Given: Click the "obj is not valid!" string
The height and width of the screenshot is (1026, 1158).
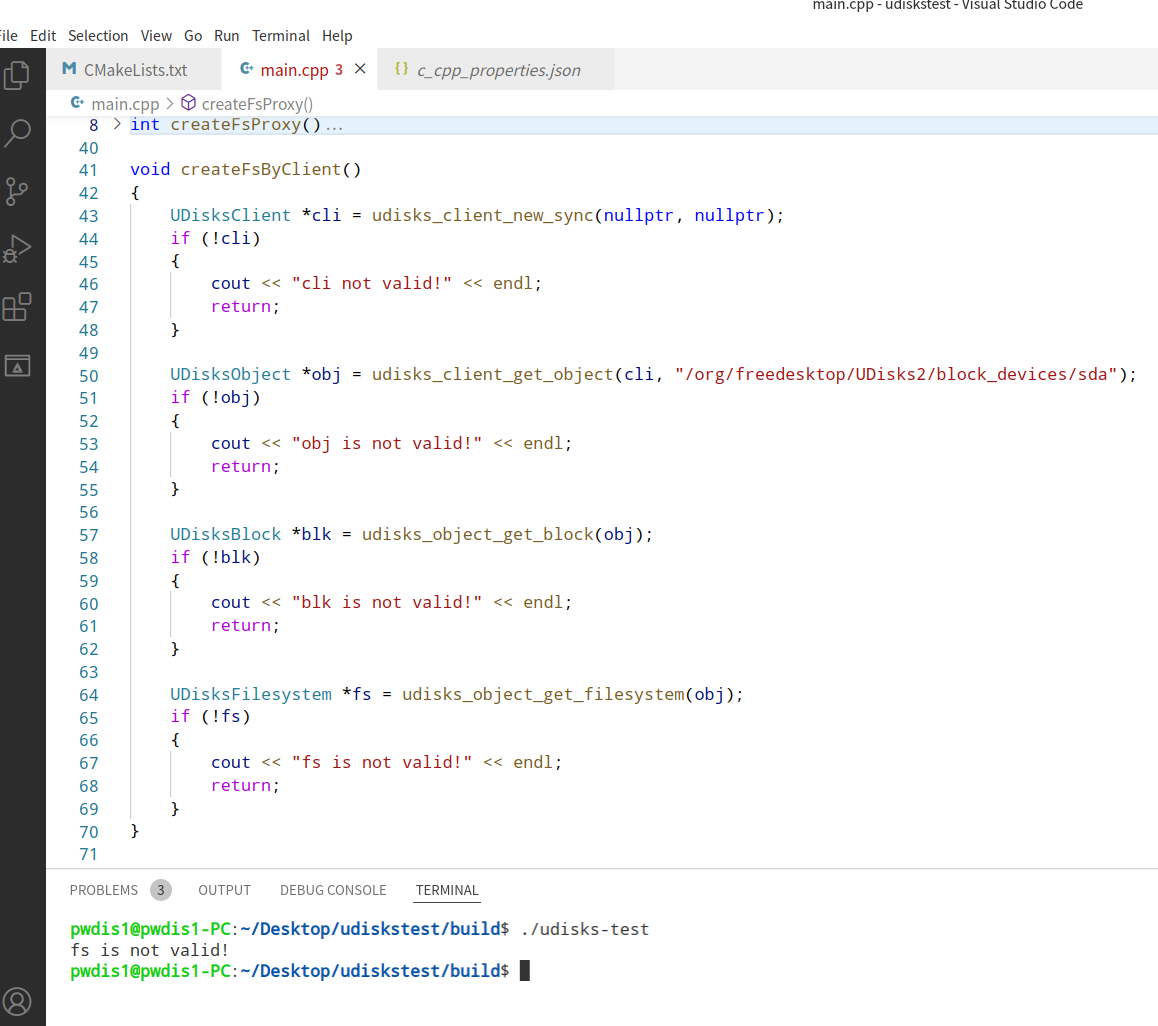Looking at the screenshot, I should point(387,443).
